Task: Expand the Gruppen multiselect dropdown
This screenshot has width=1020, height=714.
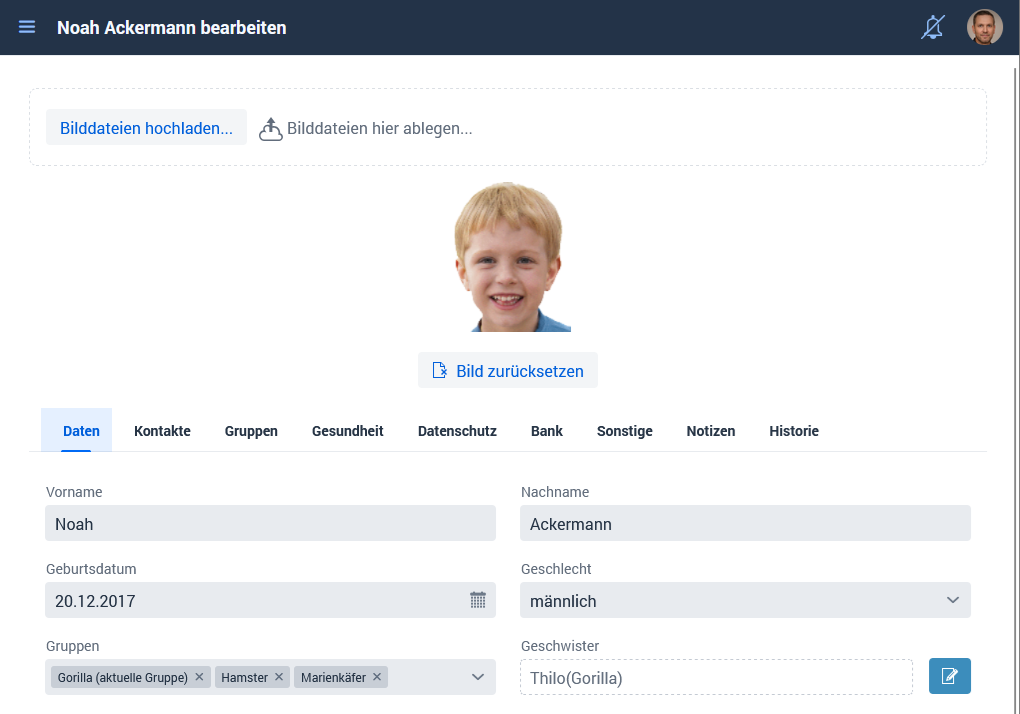Action: pos(477,677)
